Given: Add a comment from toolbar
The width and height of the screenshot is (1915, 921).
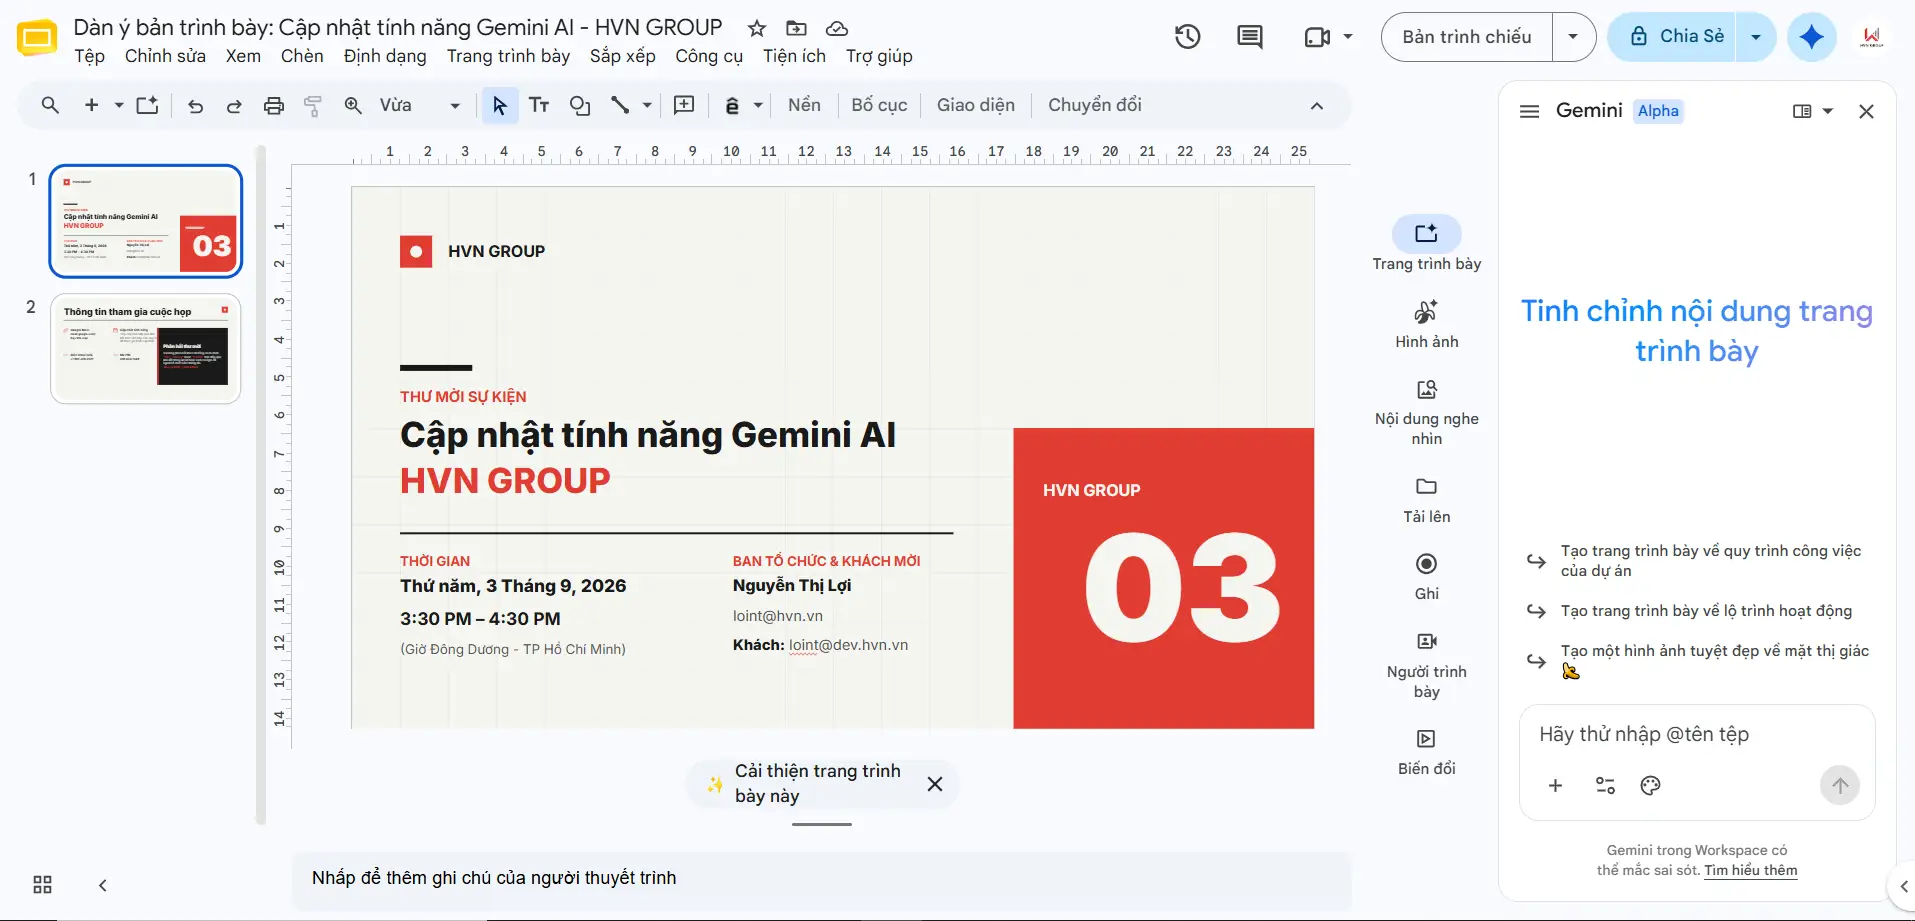Looking at the screenshot, I should point(684,105).
